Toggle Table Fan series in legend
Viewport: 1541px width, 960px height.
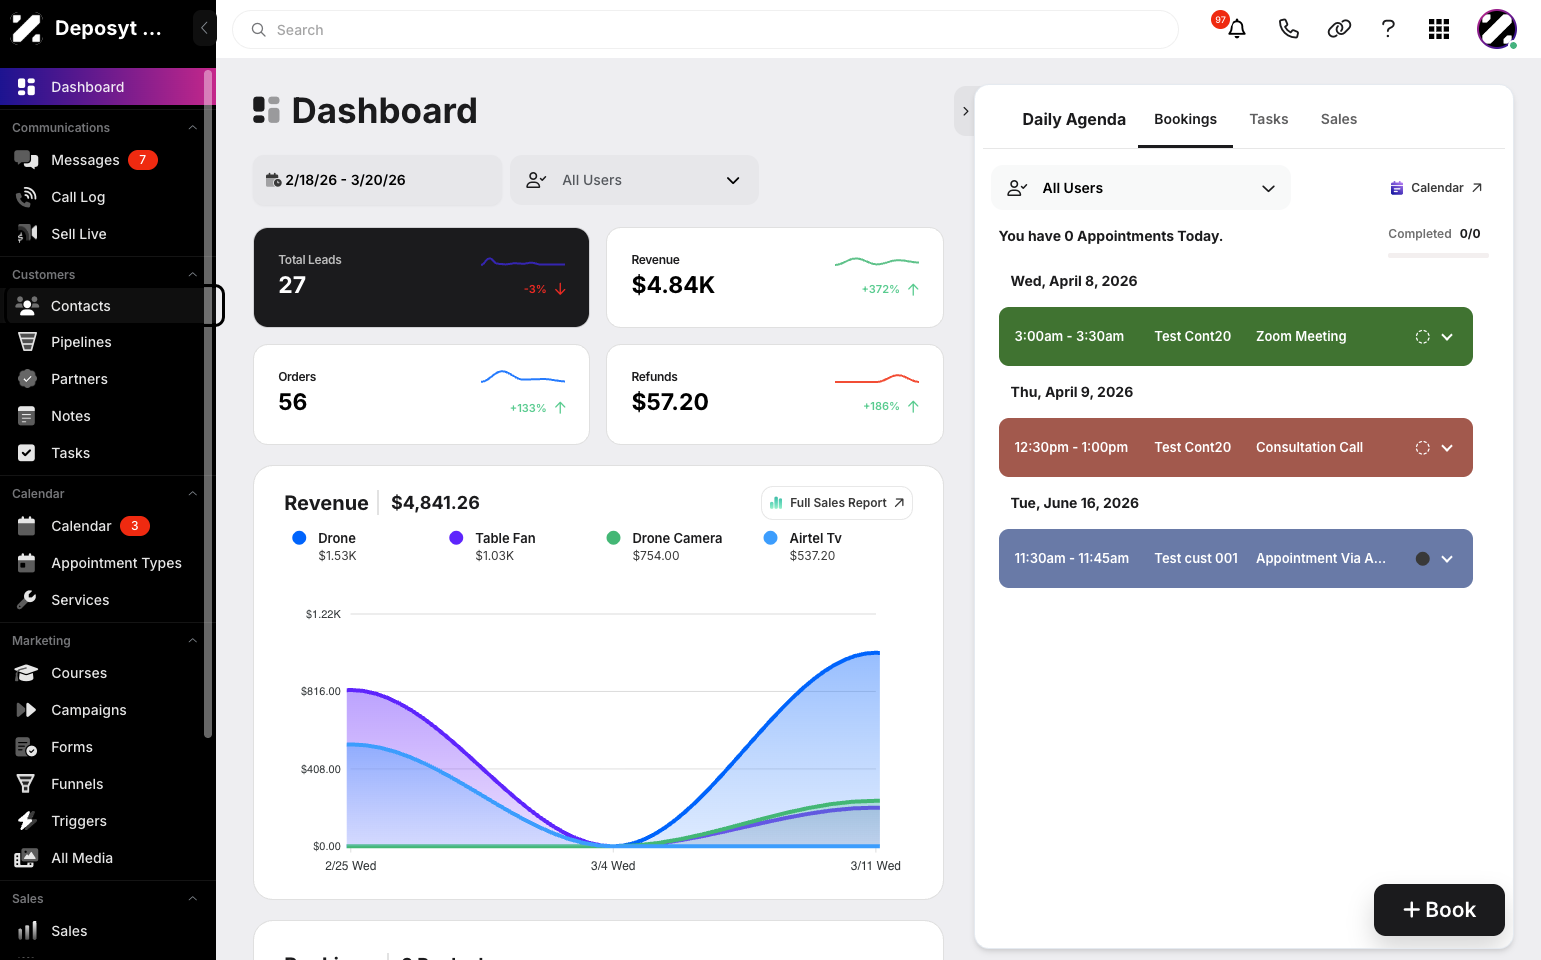tap(456, 538)
